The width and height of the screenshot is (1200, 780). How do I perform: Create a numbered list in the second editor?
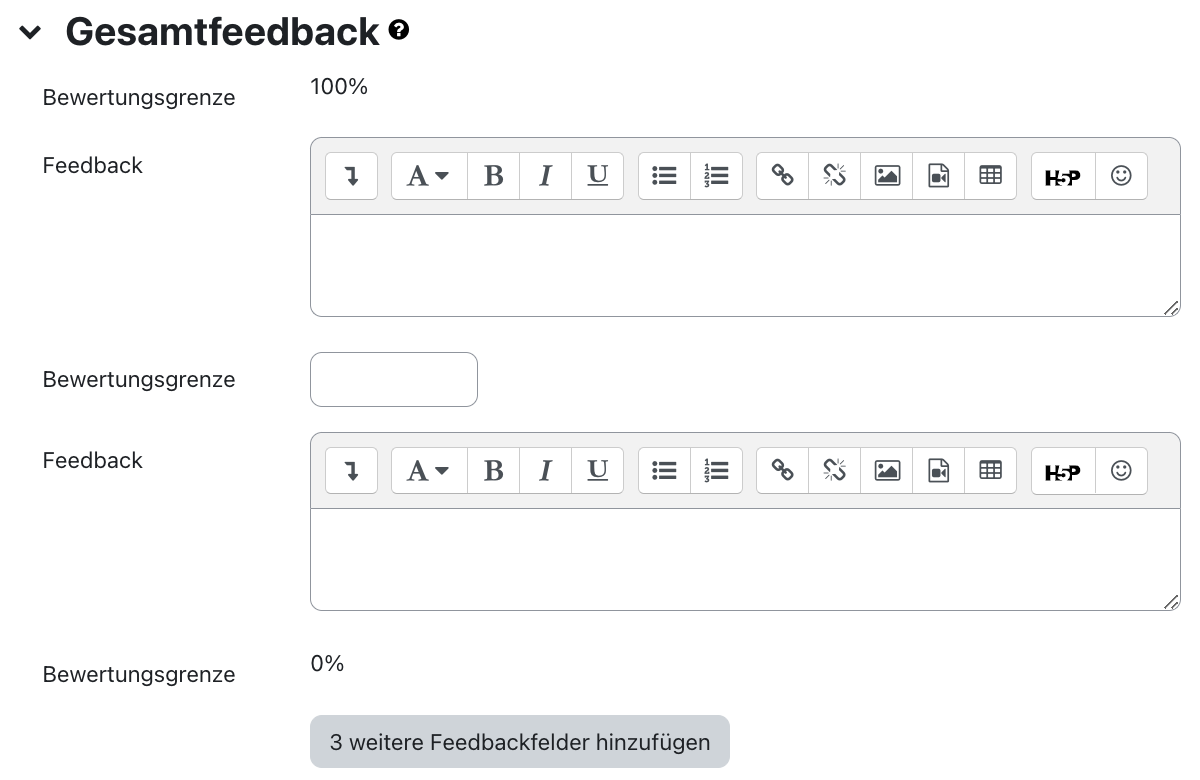point(717,470)
